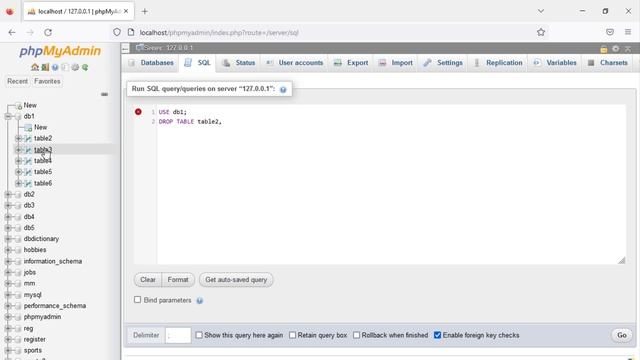Hide navigation panel arrow at server bar left
Screen dimensions: 640x360
click(x=125, y=49)
